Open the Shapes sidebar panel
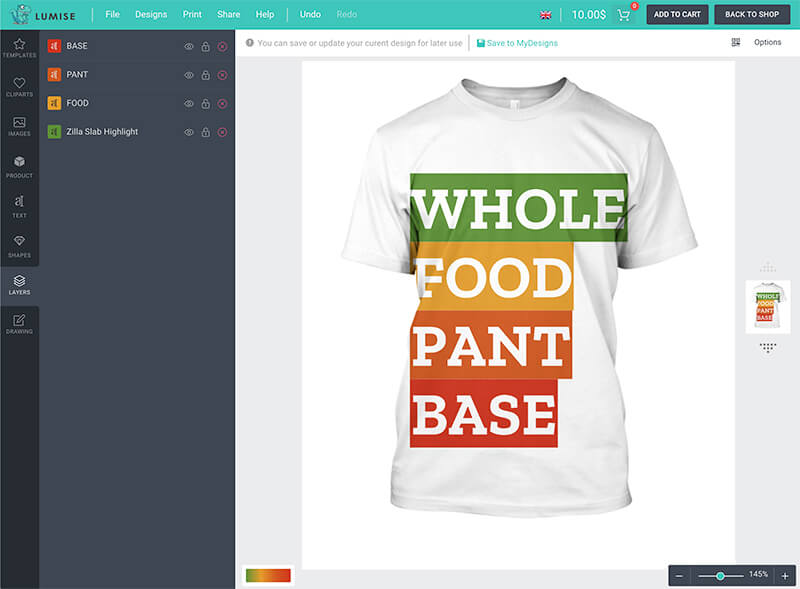 point(19,246)
